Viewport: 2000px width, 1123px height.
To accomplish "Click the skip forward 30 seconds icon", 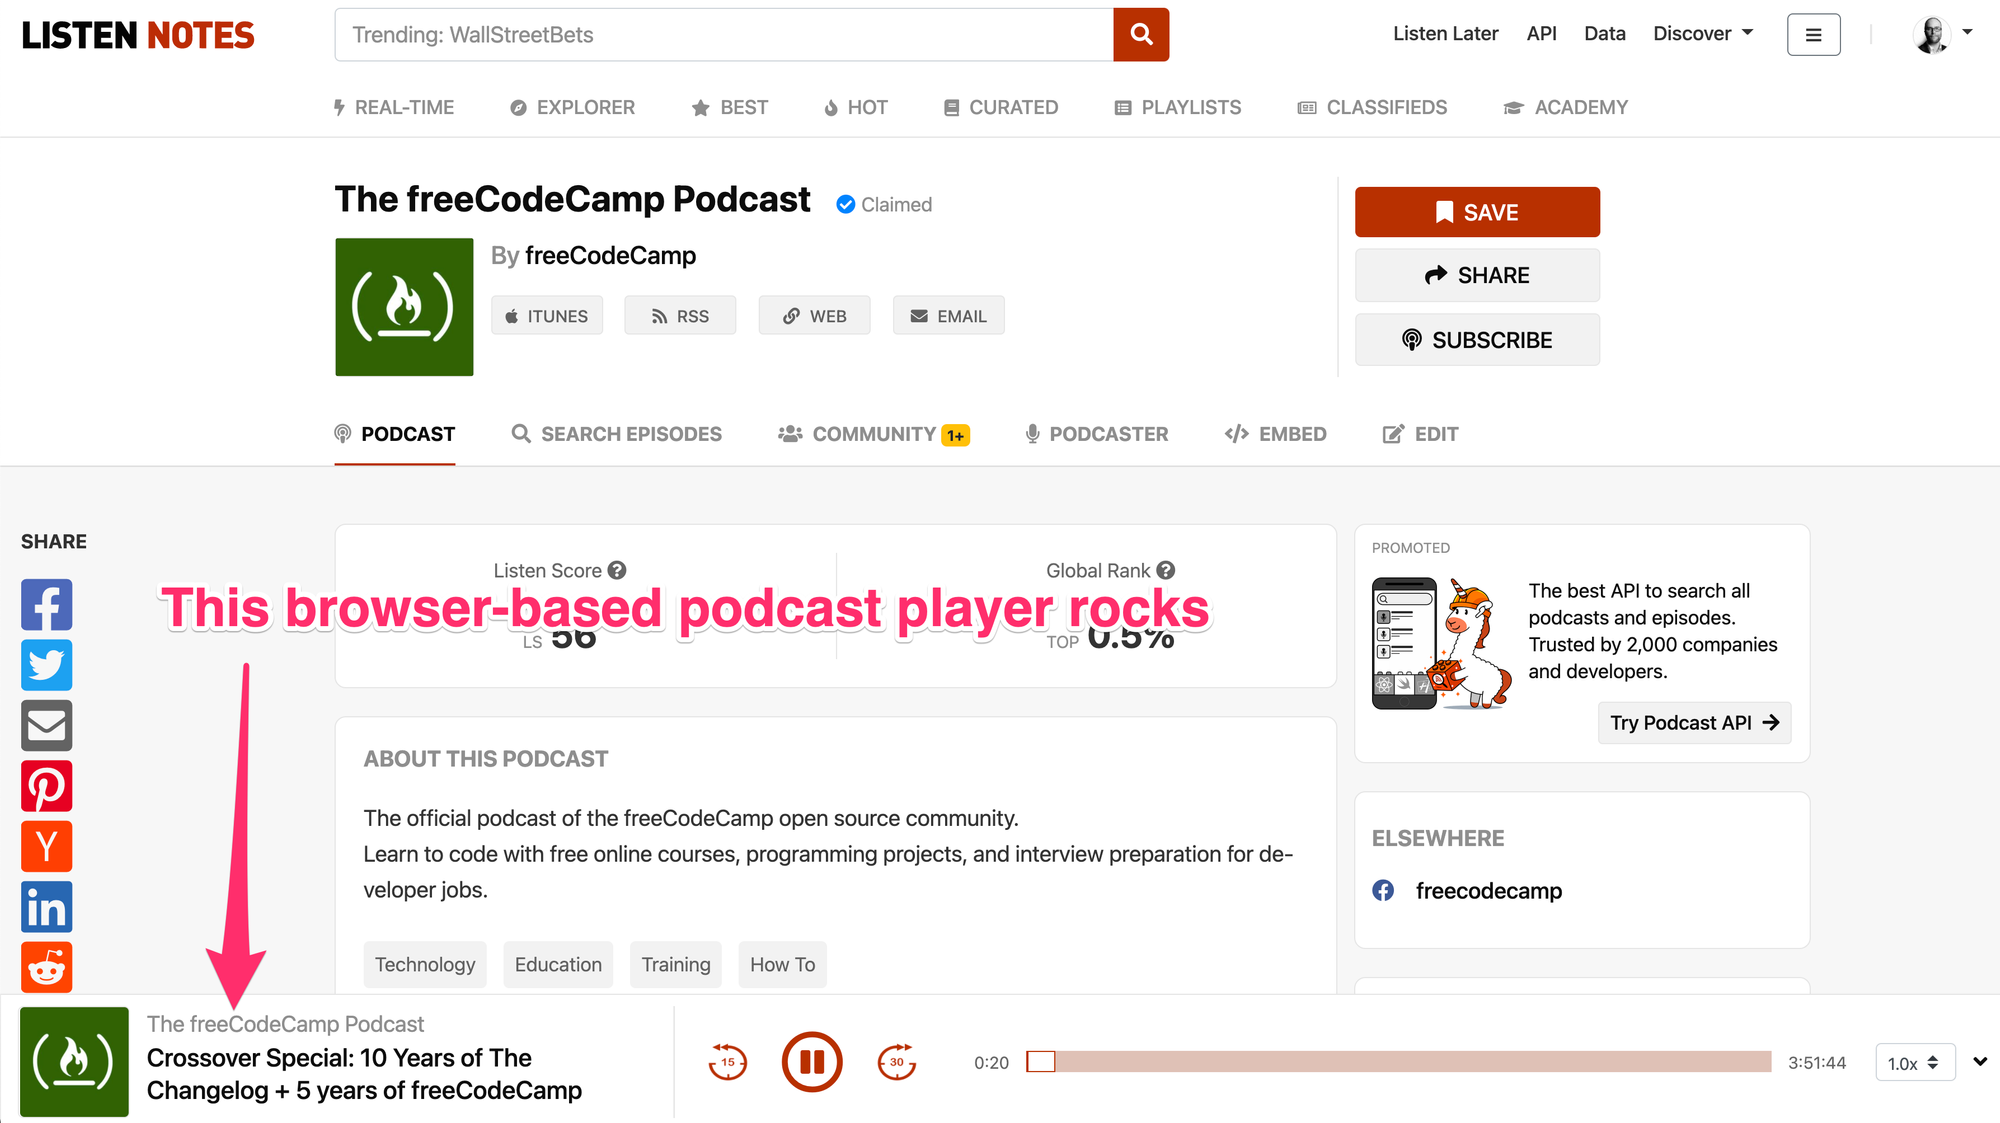I will tap(893, 1061).
